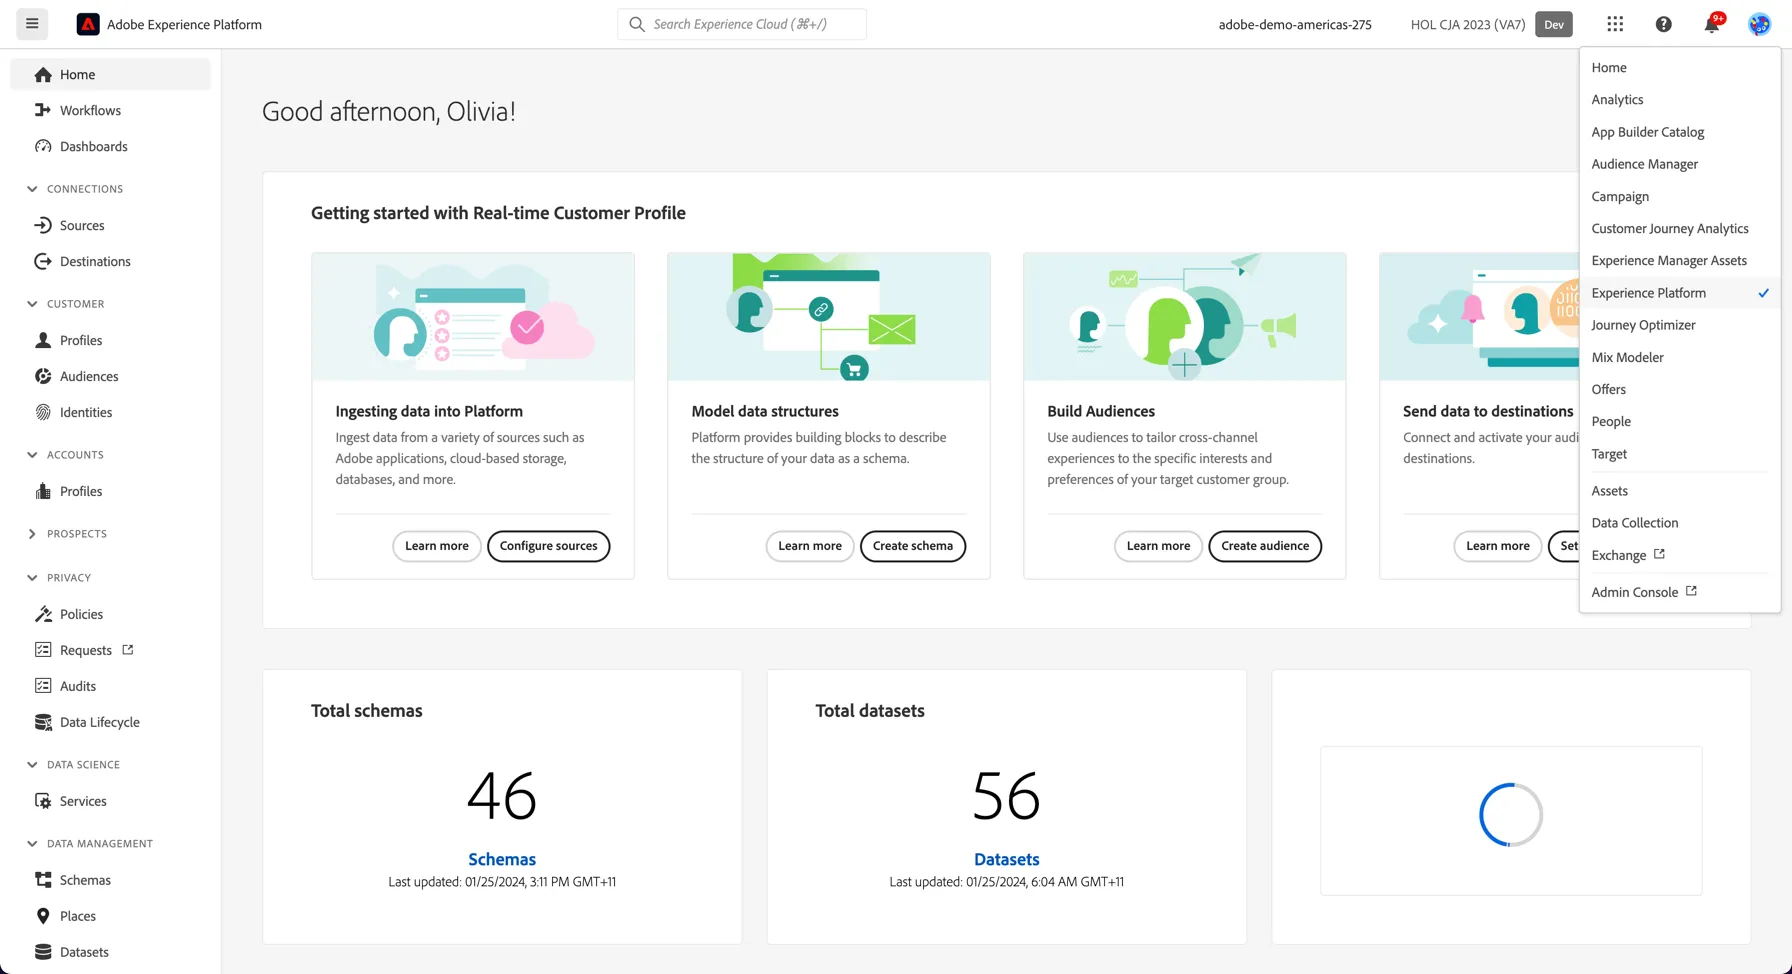Focus the Search Experience Cloud field
The width and height of the screenshot is (1792, 974).
tap(742, 24)
